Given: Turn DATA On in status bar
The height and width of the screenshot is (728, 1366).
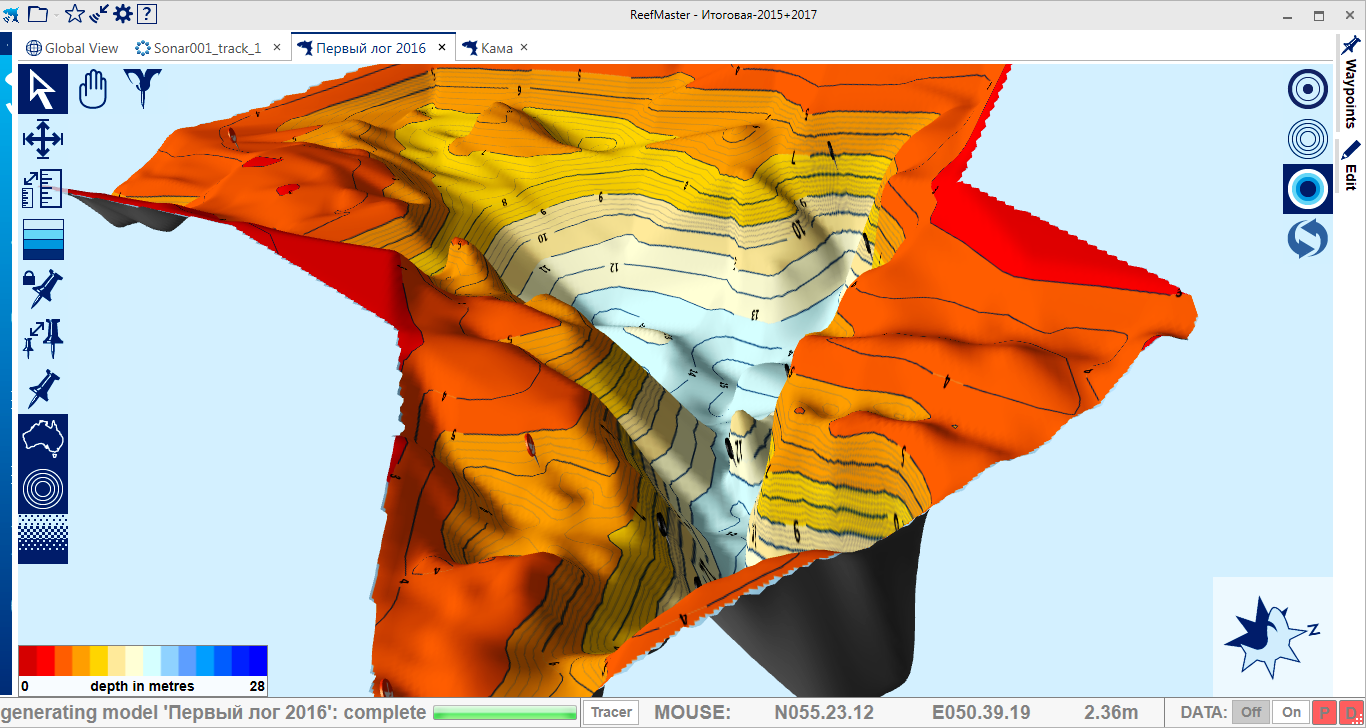Looking at the screenshot, I should pyautogui.click(x=1292, y=712).
